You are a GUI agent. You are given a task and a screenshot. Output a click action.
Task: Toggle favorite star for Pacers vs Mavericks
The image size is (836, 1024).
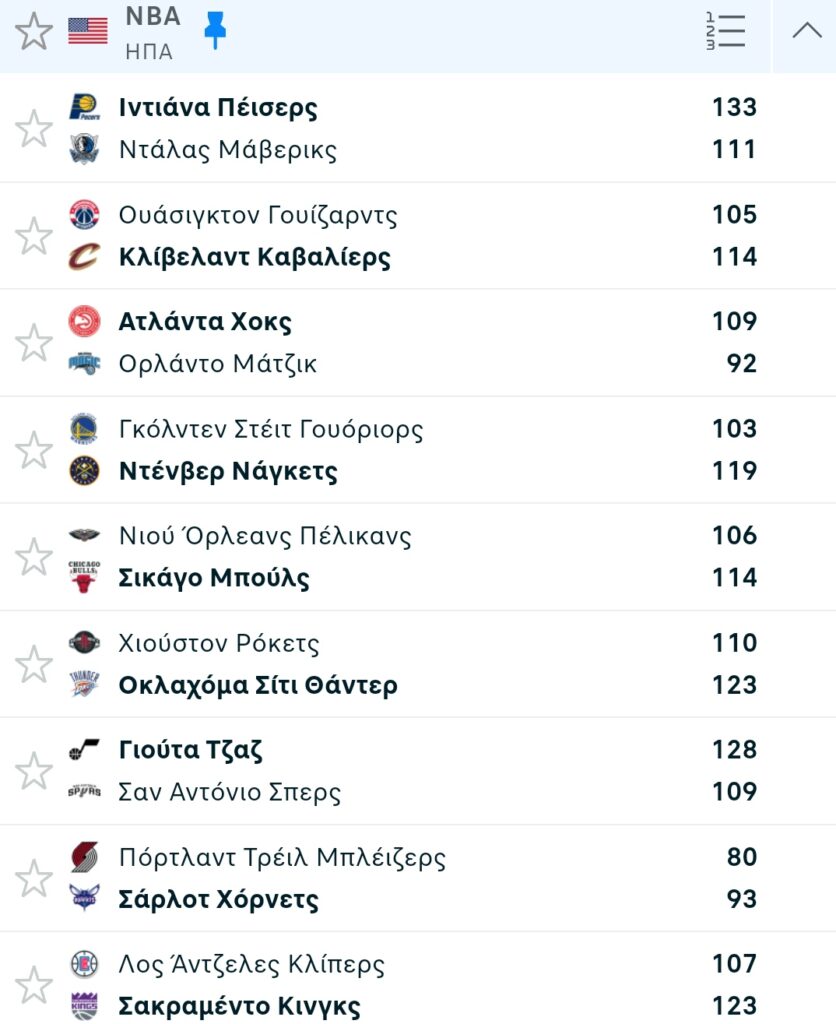coord(34,128)
